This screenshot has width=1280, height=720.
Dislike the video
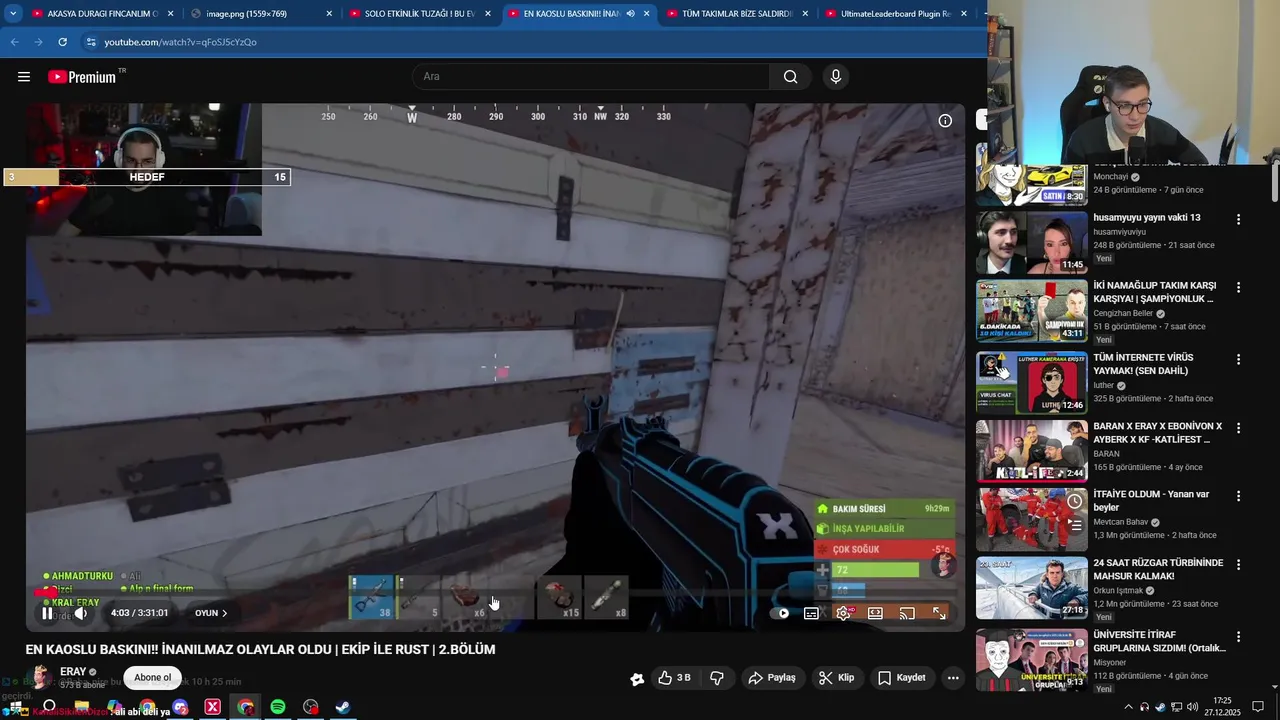click(716, 678)
